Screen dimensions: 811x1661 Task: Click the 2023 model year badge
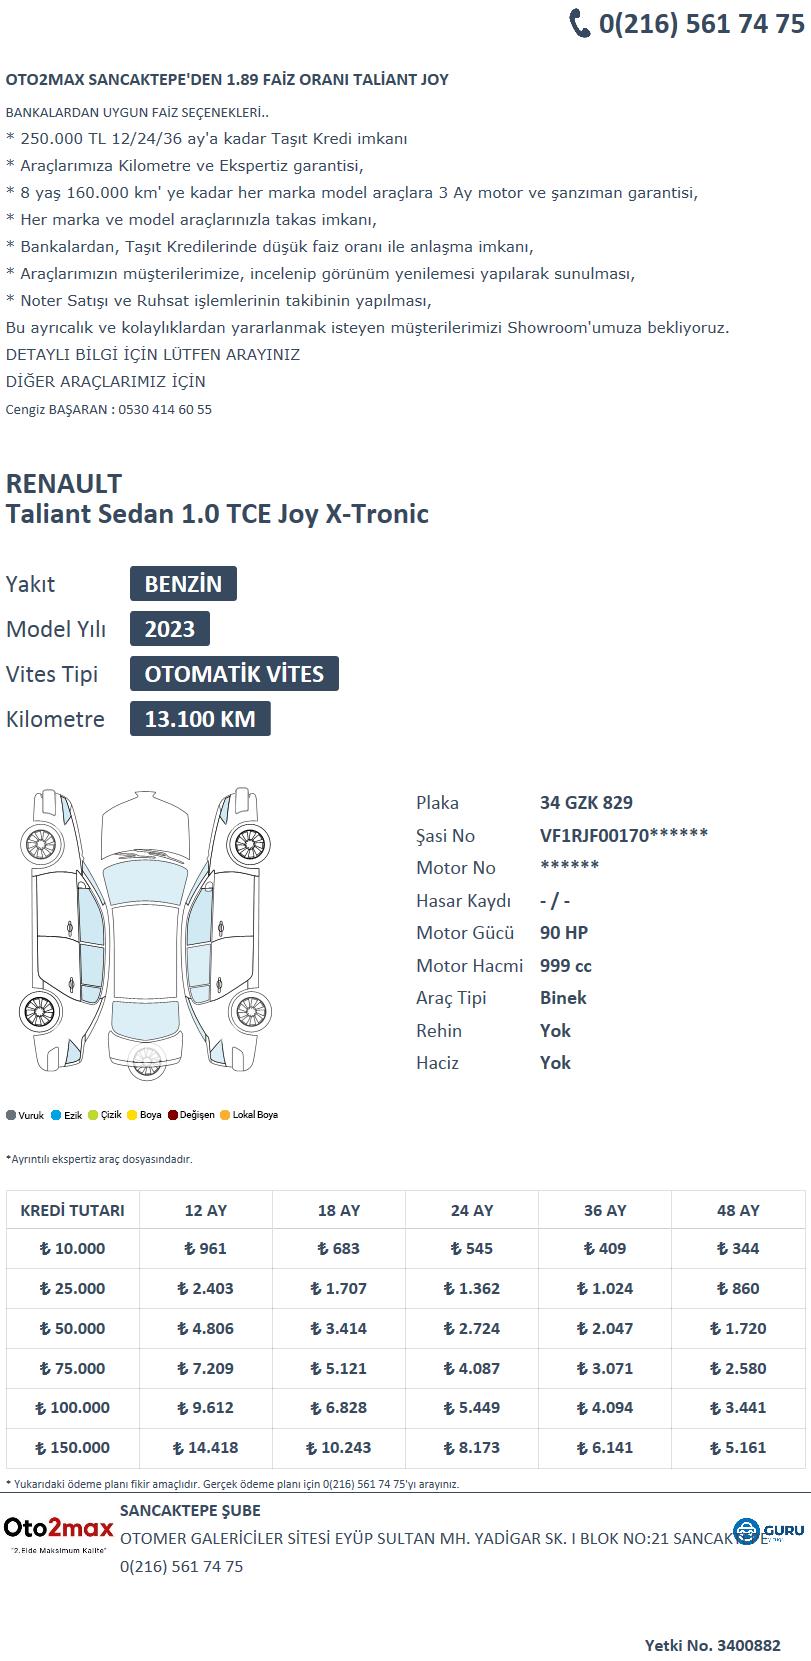point(170,629)
